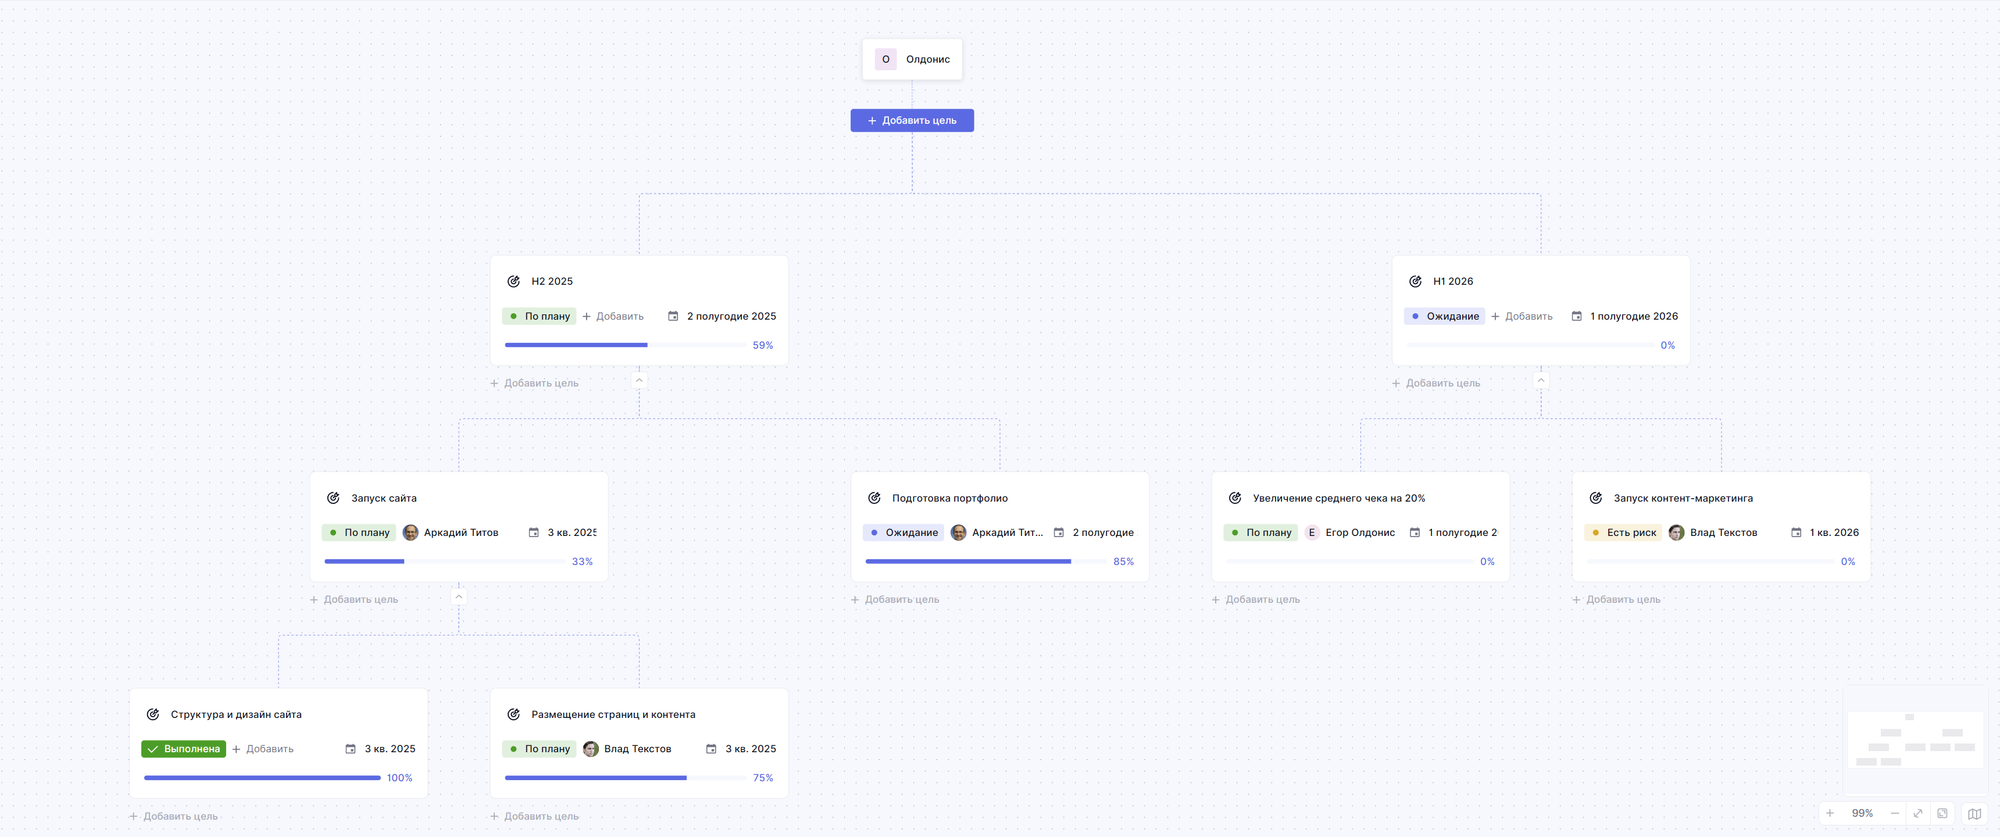Click the goal icon on H2 2025 card

click(514, 282)
